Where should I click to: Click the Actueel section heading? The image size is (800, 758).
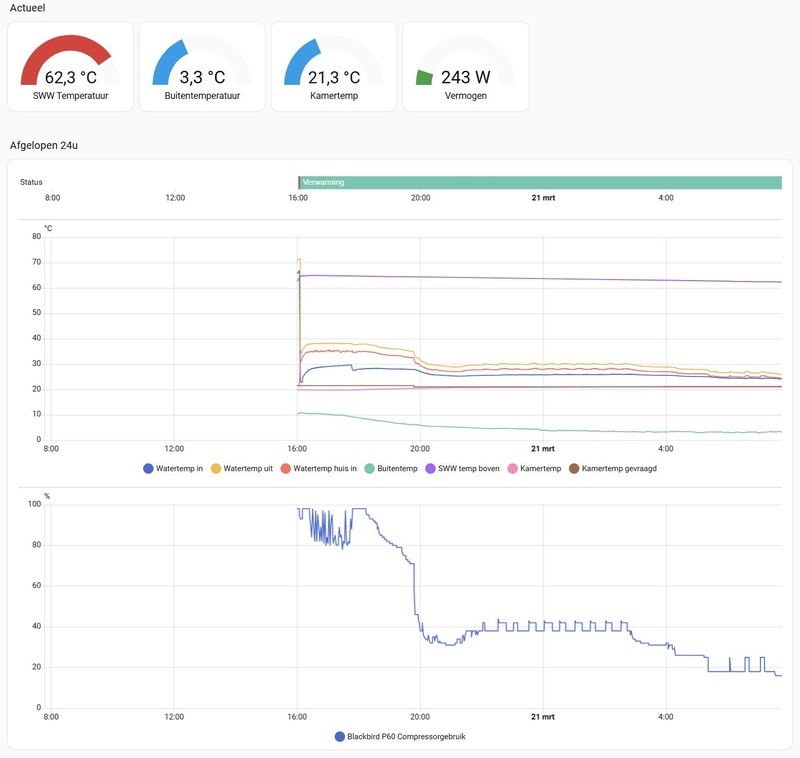[x=28, y=8]
